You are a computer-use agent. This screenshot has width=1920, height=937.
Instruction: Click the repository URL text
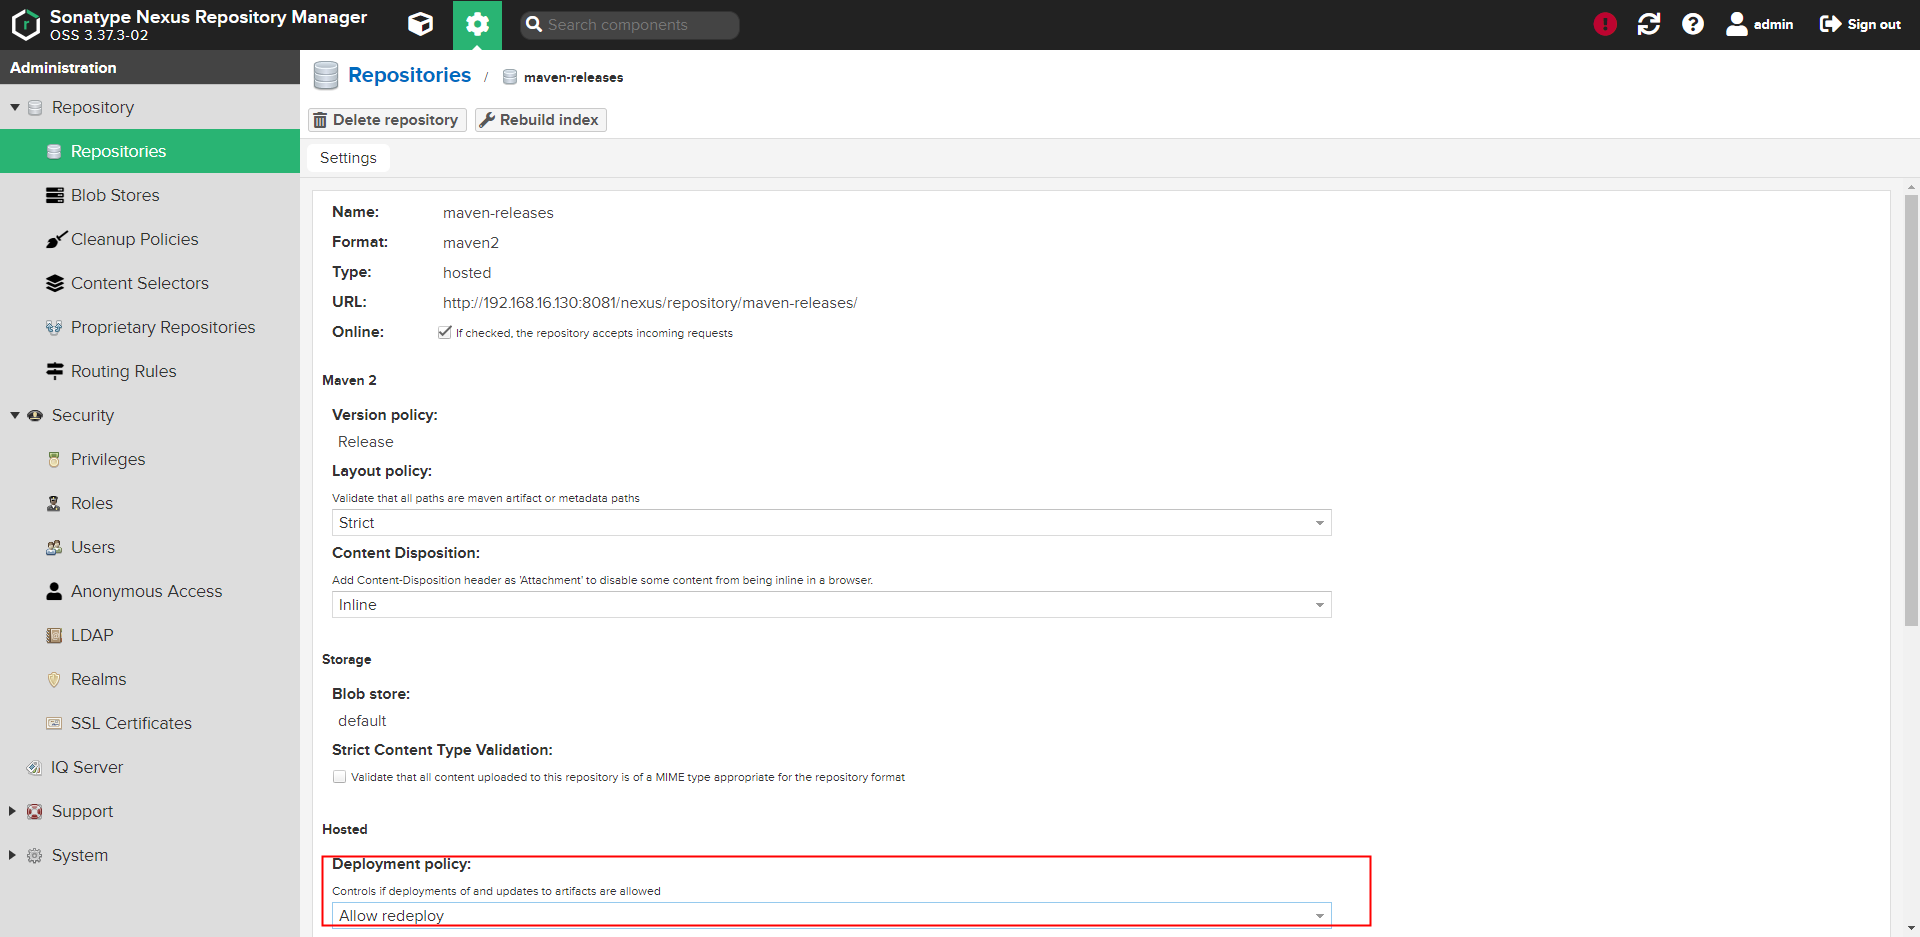(650, 303)
